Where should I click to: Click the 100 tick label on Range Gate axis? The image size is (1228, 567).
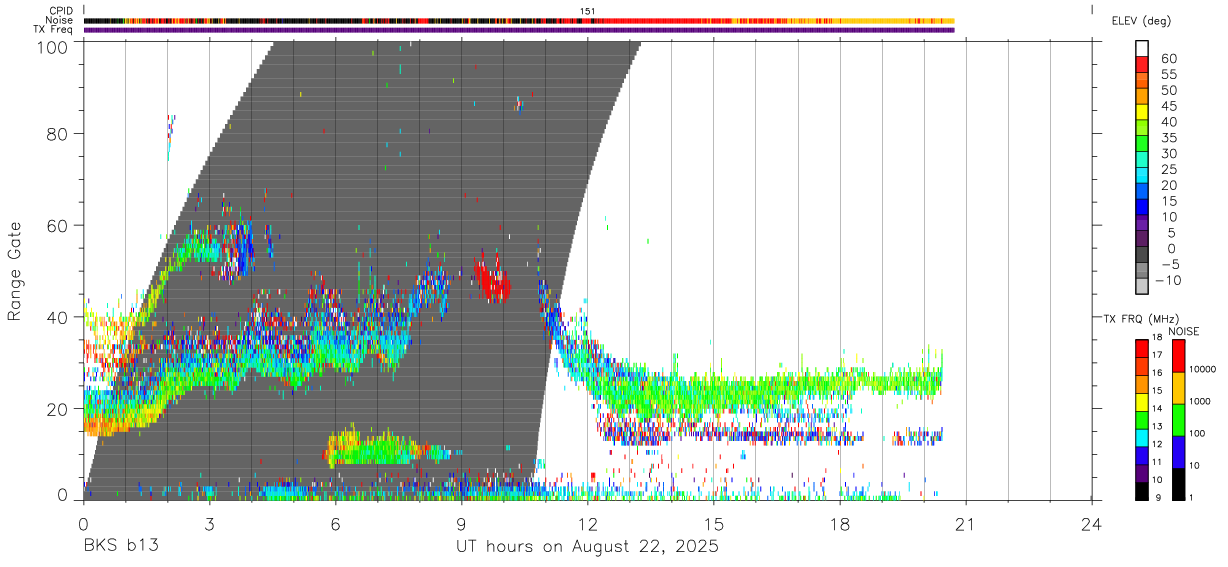(52, 46)
